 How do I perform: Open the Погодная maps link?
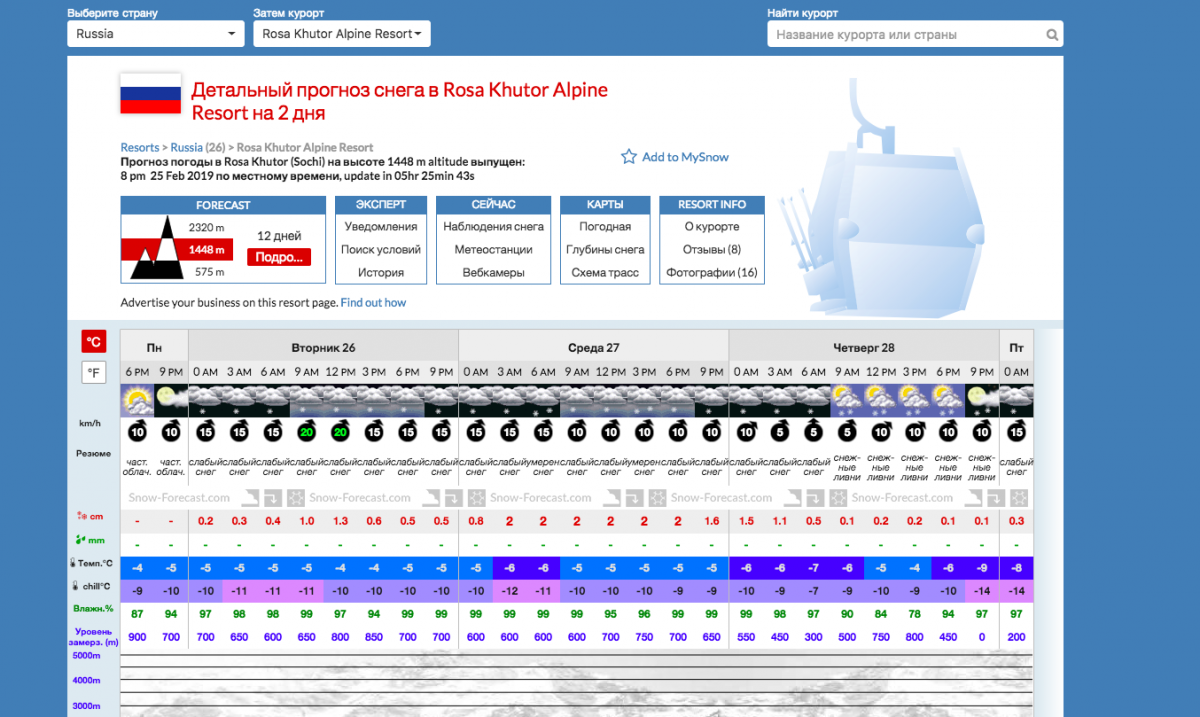(605, 227)
